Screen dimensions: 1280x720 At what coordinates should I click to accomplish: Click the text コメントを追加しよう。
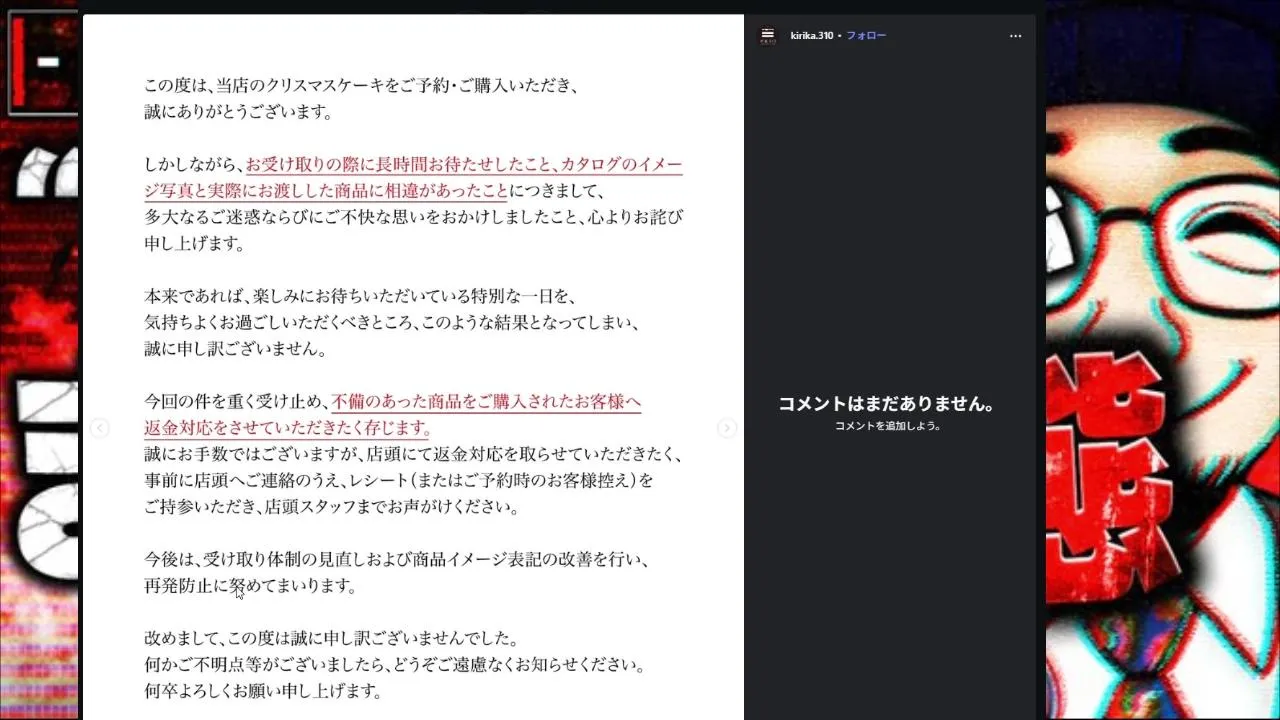coord(888,426)
